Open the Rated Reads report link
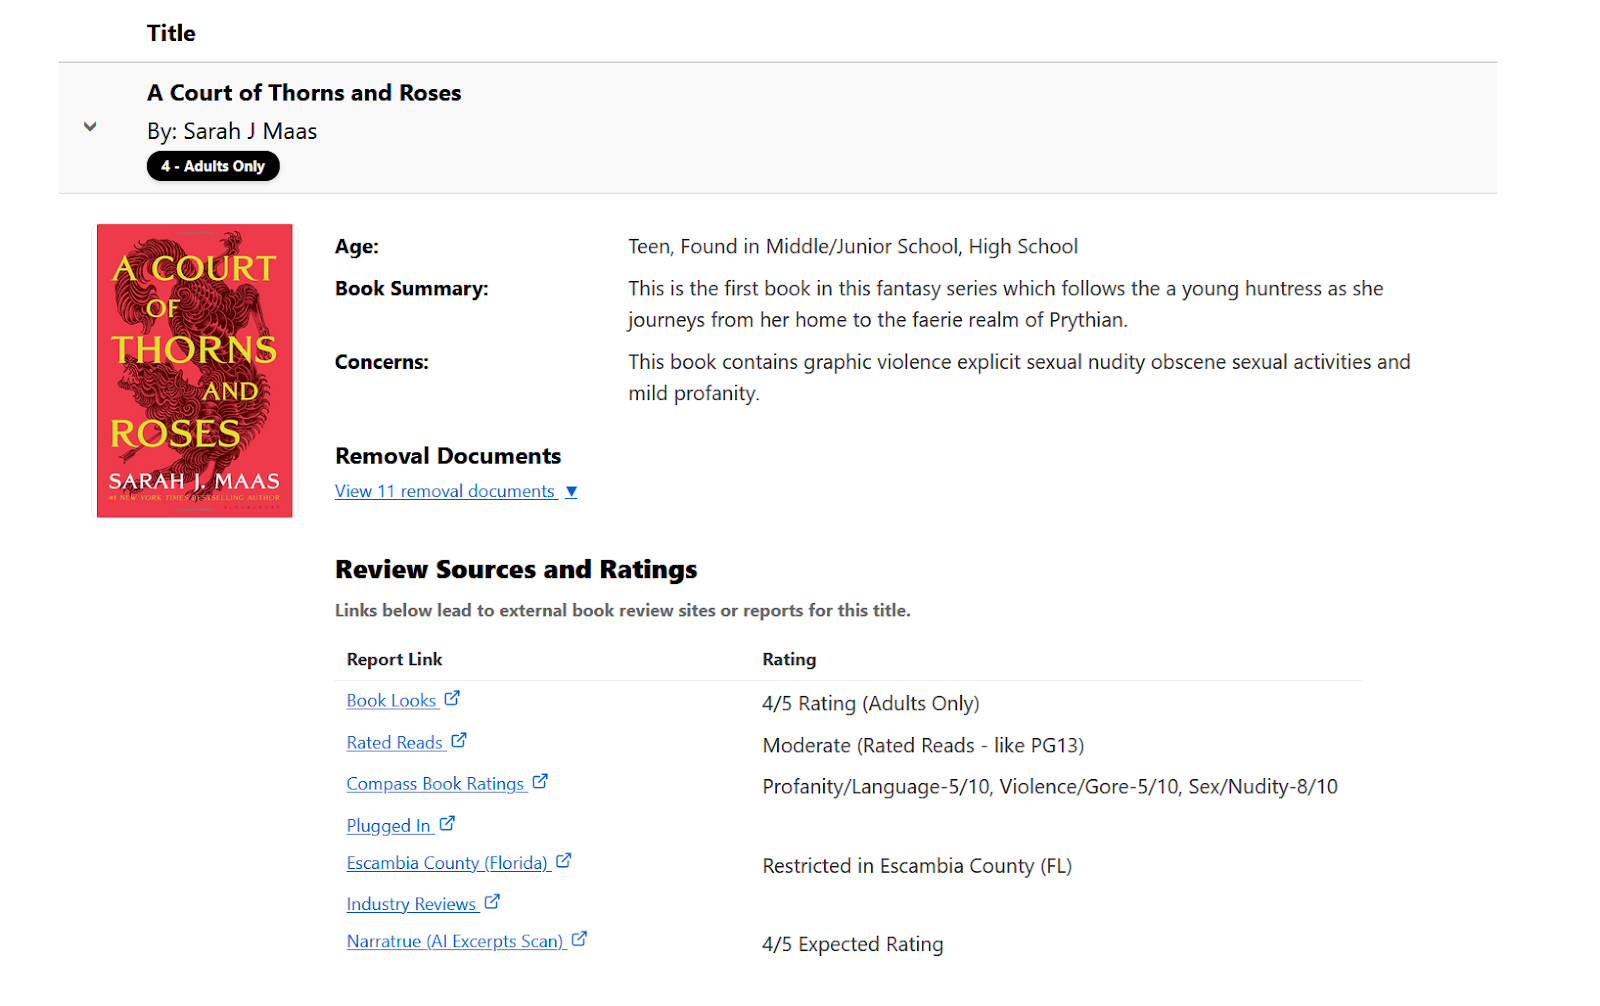The image size is (1600, 1006). tap(394, 743)
